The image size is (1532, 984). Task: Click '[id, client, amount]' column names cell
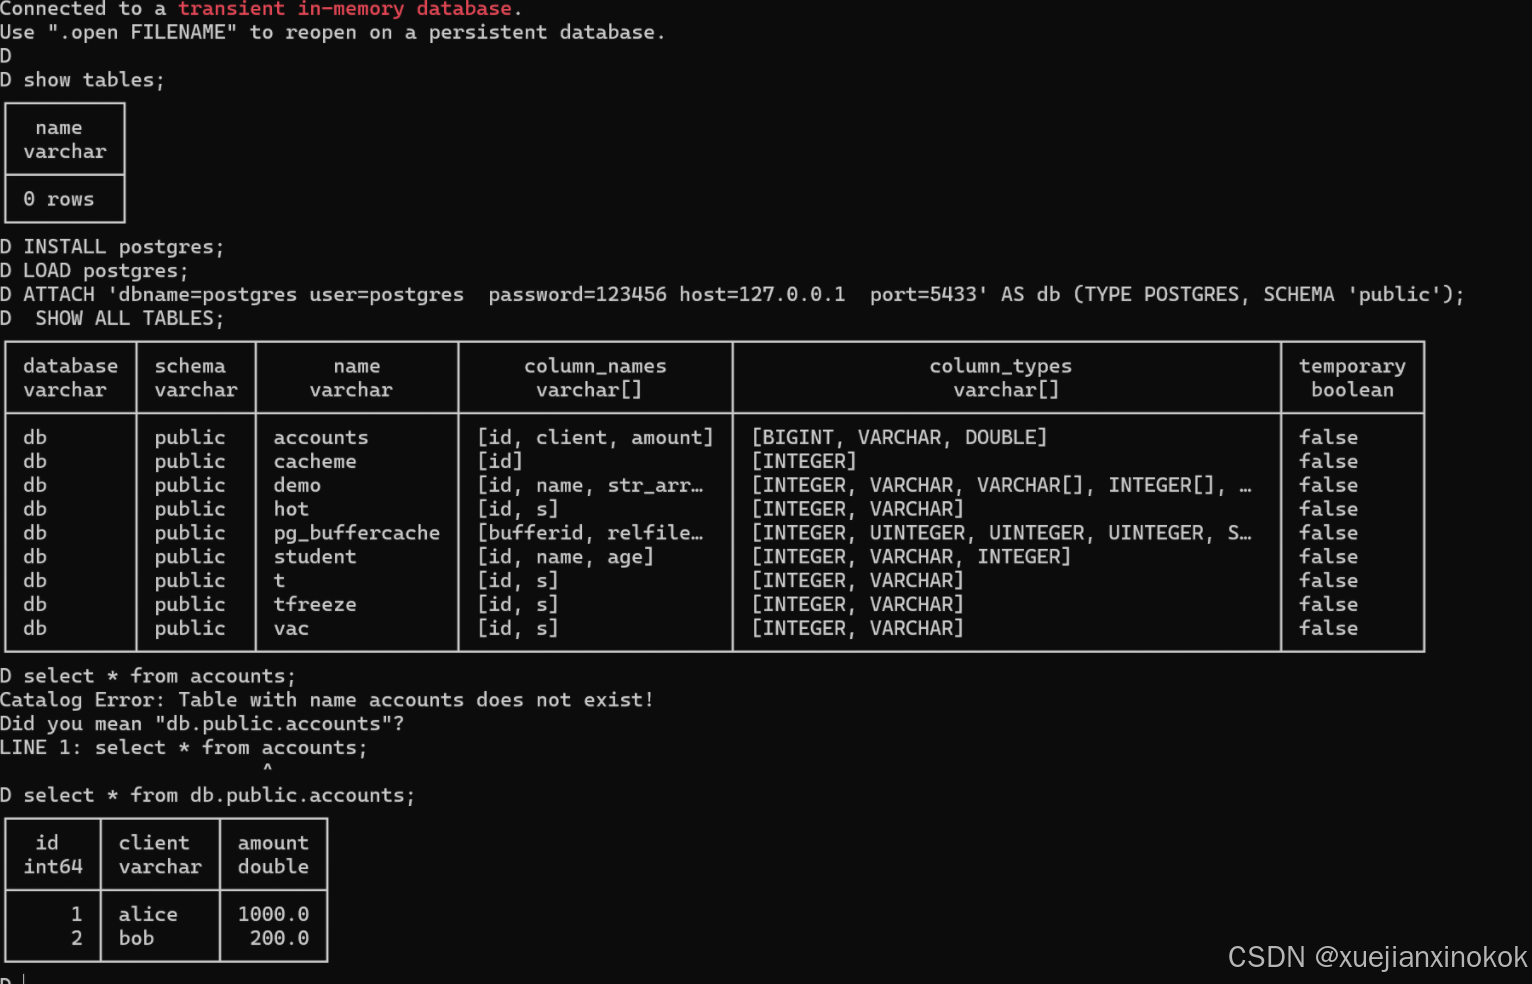pyautogui.click(x=595, y=438)
